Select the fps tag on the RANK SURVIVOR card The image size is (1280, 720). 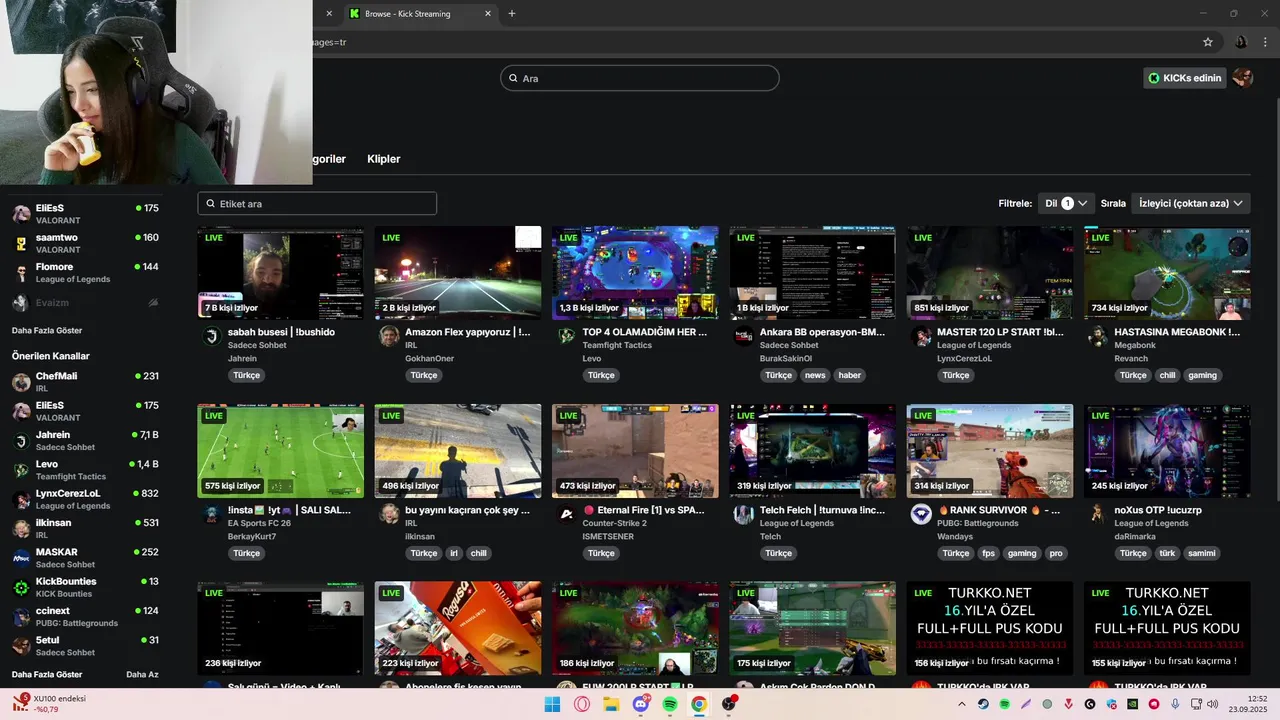click(989, 553)
